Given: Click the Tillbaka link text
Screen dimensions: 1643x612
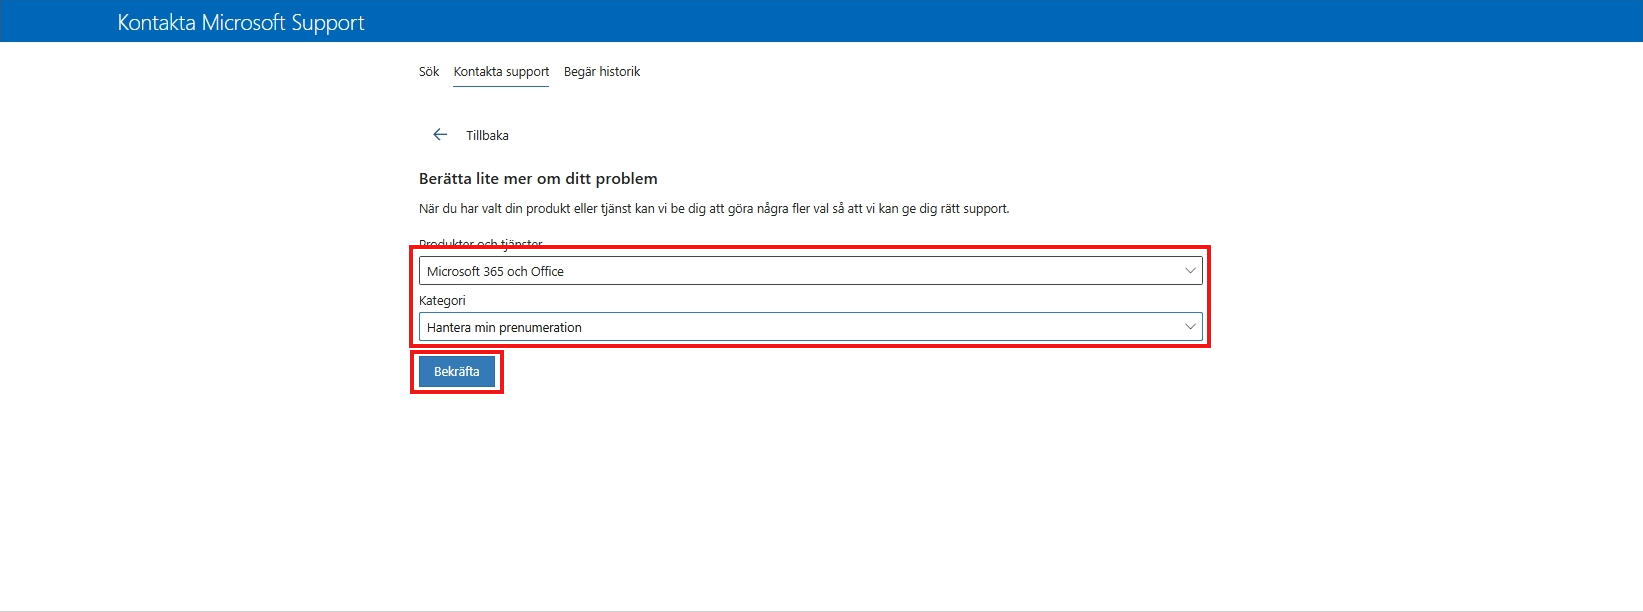Looking at the screenshot, I should tap(487, 136).
